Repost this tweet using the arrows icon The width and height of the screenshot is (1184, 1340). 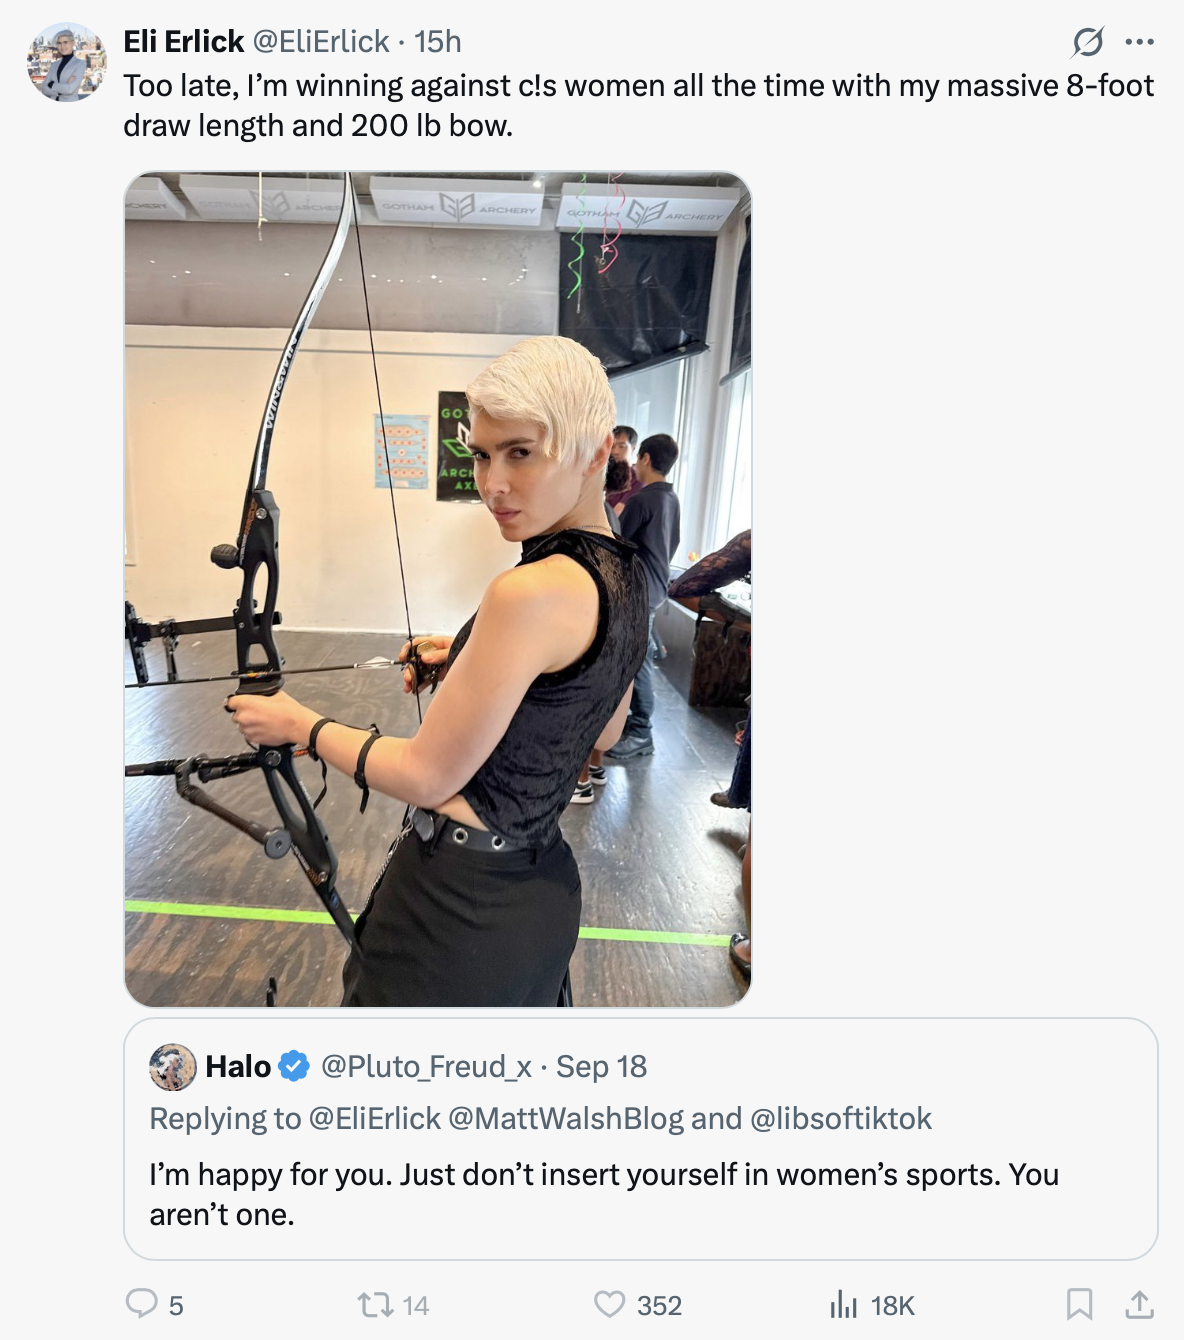click(x=375, y=1304)
